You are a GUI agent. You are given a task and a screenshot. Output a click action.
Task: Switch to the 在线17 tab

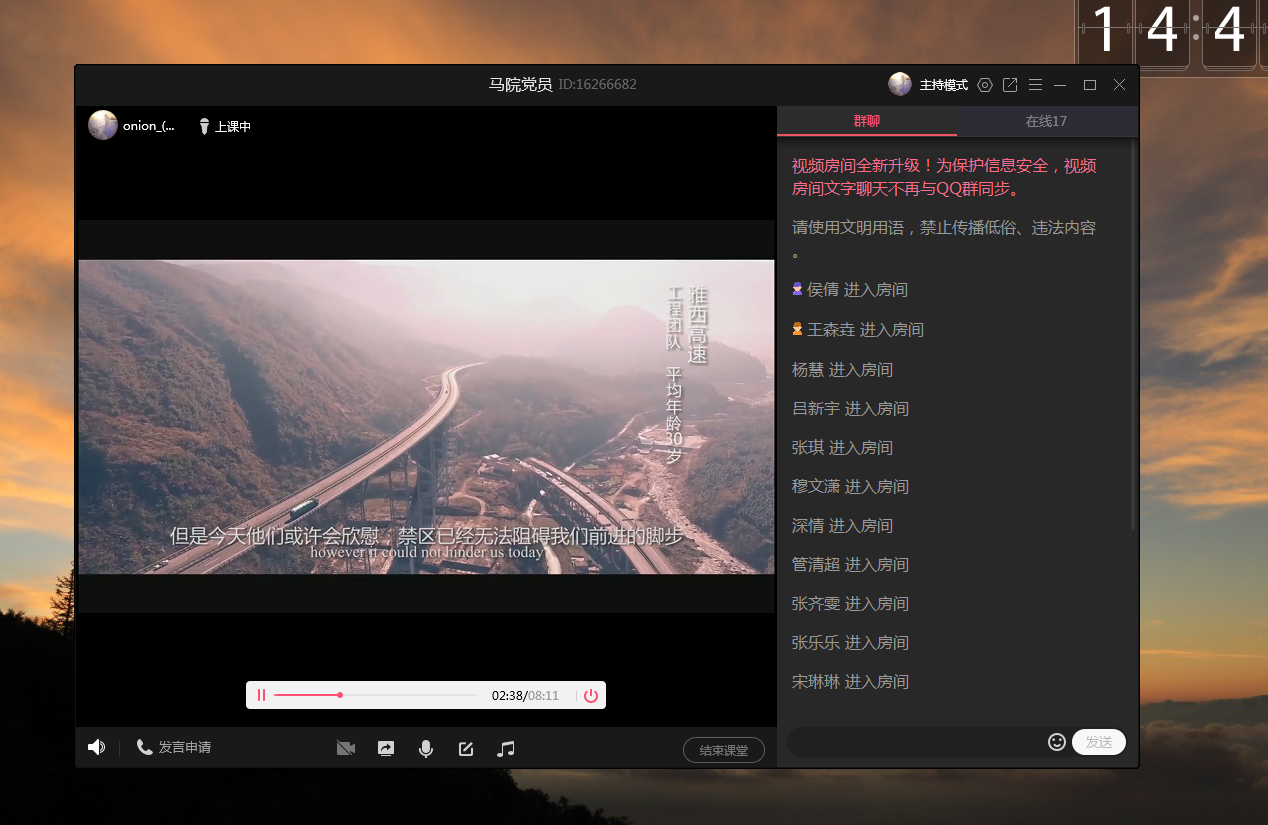(1046, 121)
